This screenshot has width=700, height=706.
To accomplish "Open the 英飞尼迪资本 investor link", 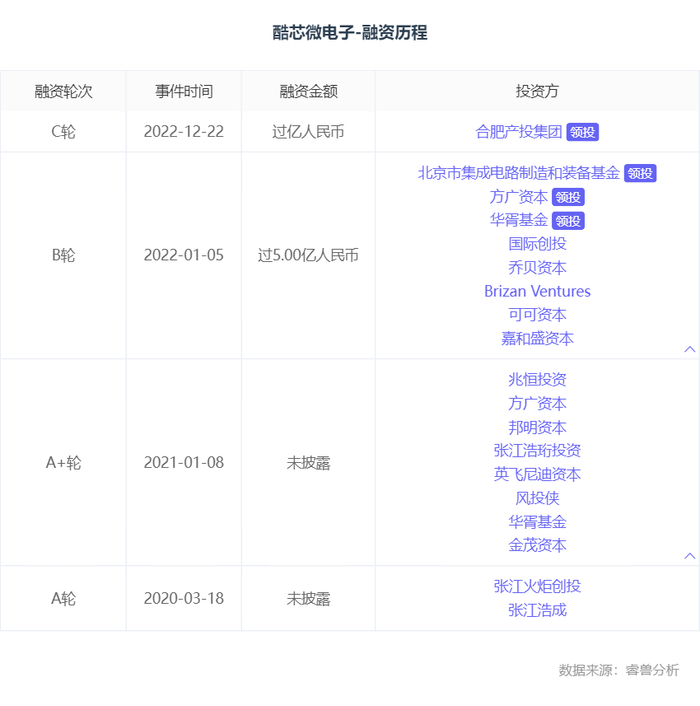I will [537, 474].
